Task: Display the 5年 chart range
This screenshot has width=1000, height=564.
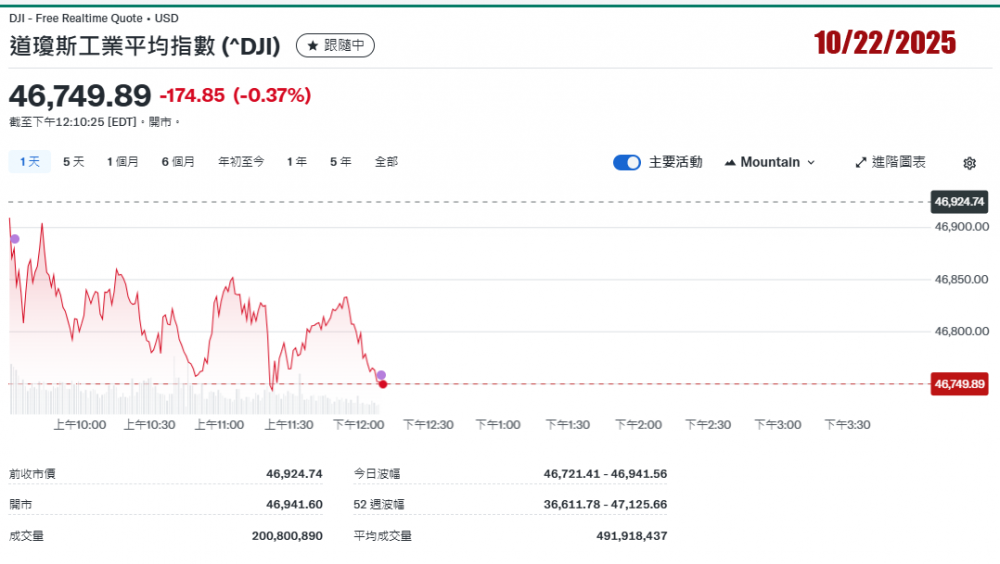Action: pos(340,161)
